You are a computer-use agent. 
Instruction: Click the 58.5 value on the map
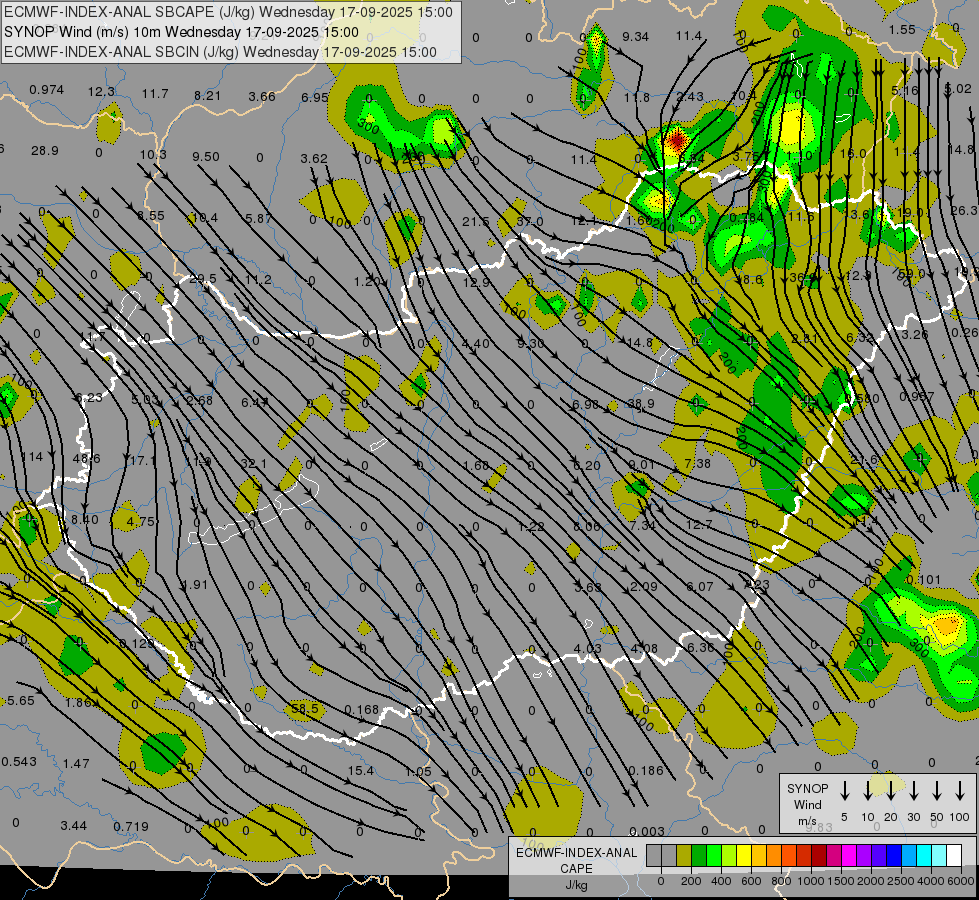point(304,709)
